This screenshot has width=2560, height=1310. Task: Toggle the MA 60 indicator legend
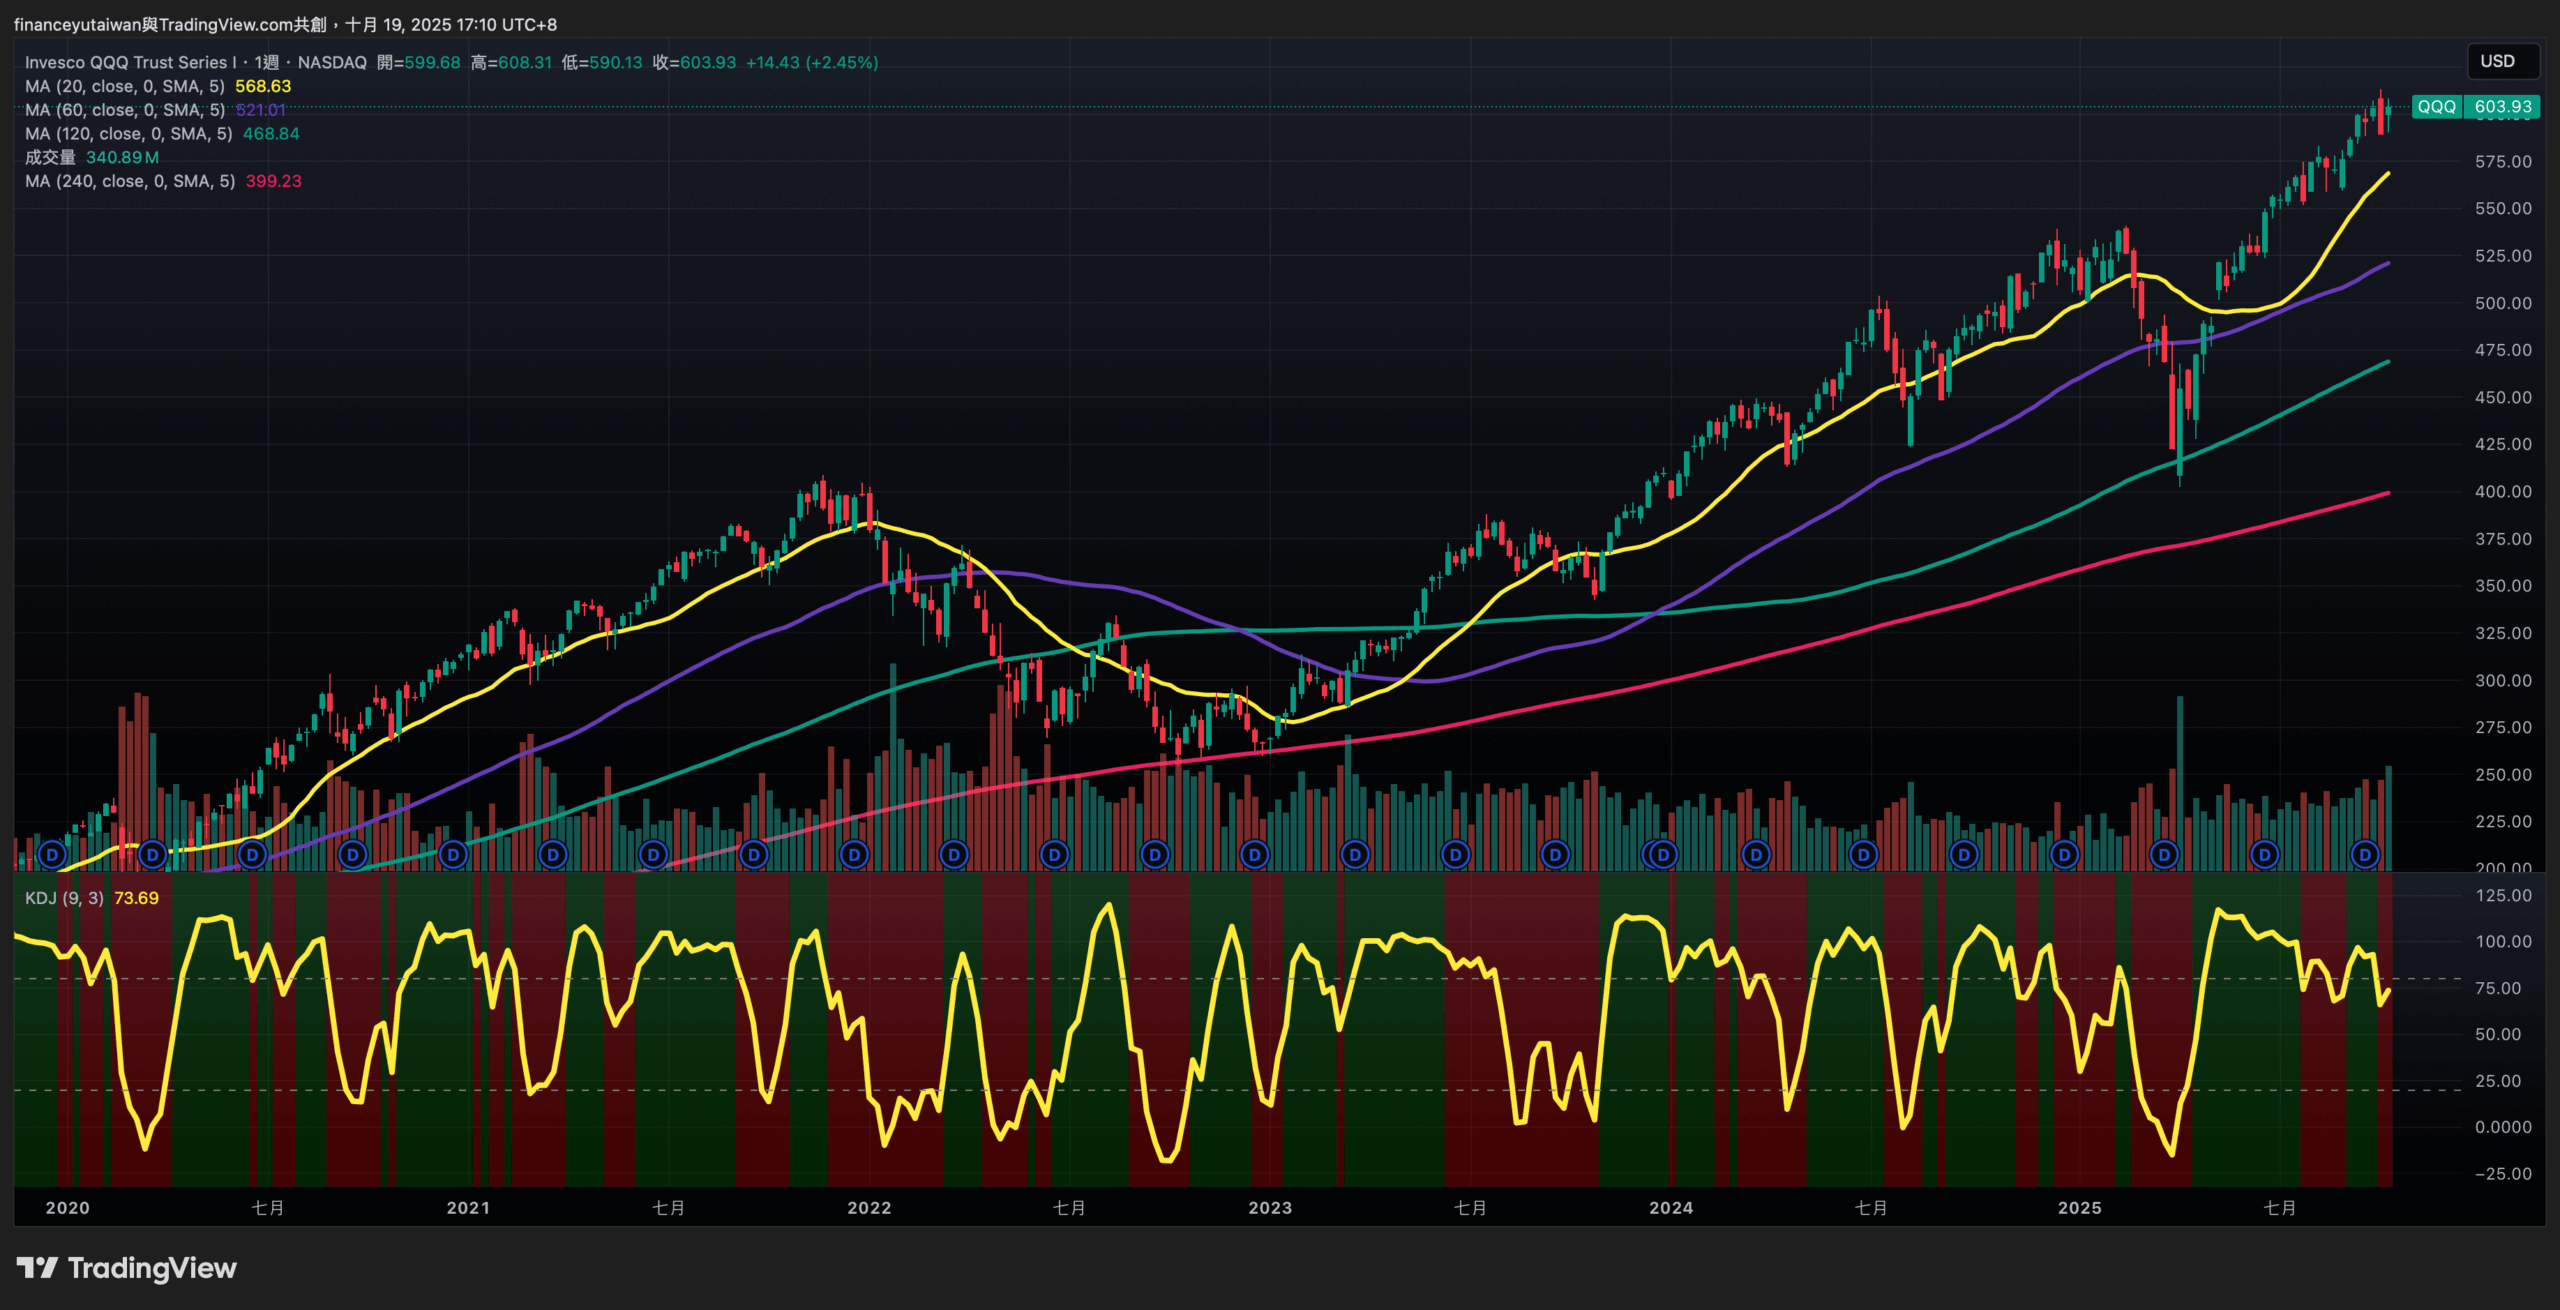124,110
